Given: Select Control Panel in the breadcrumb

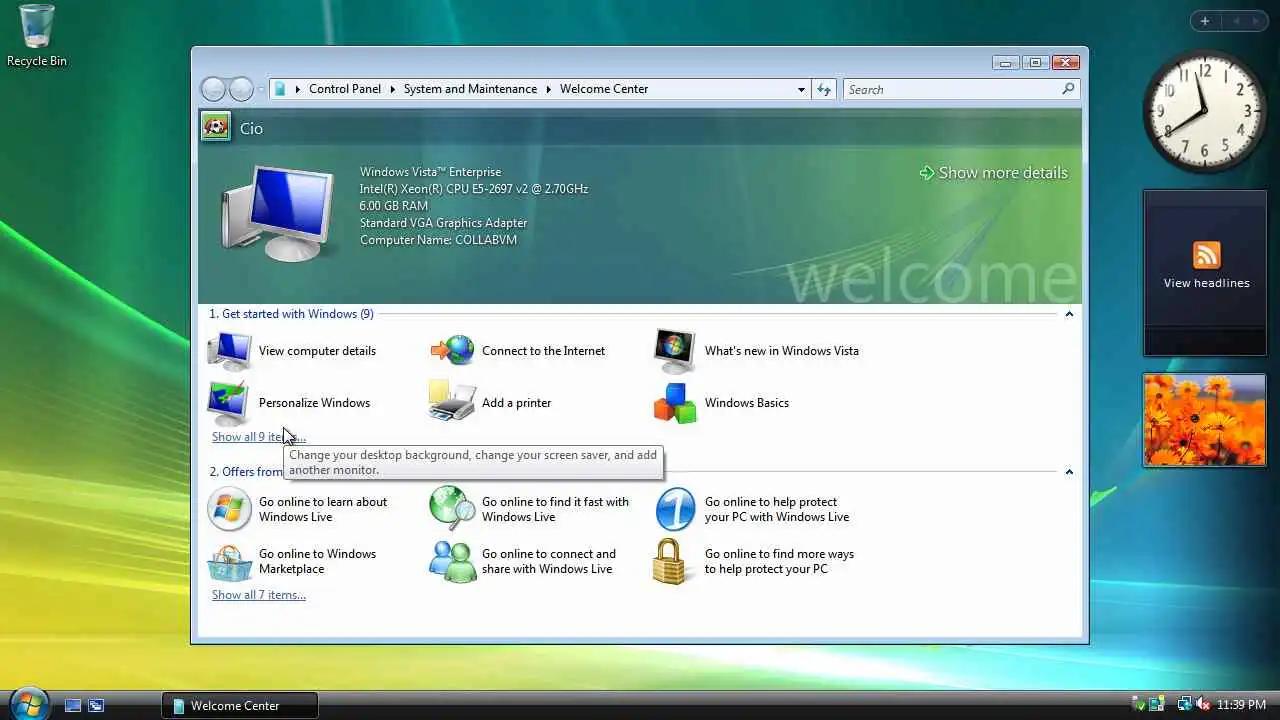Looking at the screenshot, I should [345, 89].
